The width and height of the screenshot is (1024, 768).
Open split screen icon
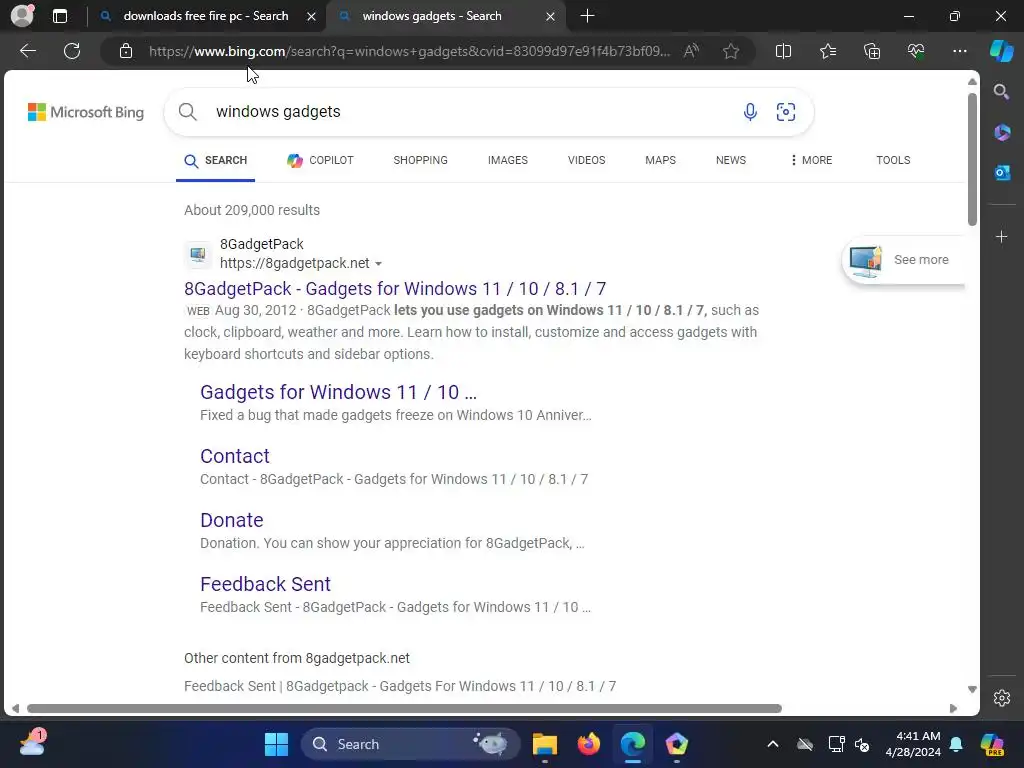tap(783, 51)
